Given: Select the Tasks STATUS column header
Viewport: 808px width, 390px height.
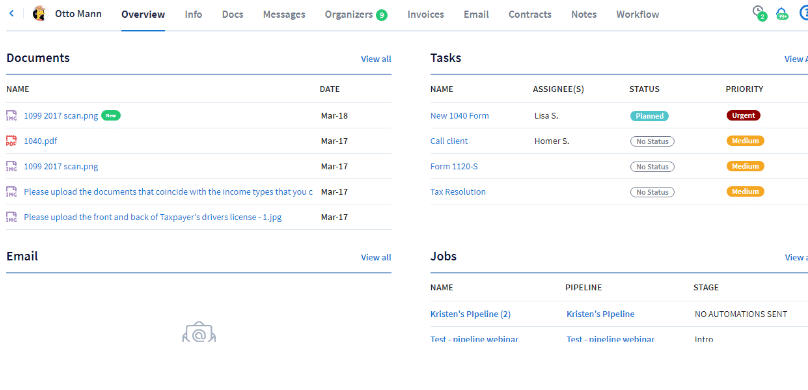Looking at the screenshot, I should pyautogui.click(x=644, y=89).
